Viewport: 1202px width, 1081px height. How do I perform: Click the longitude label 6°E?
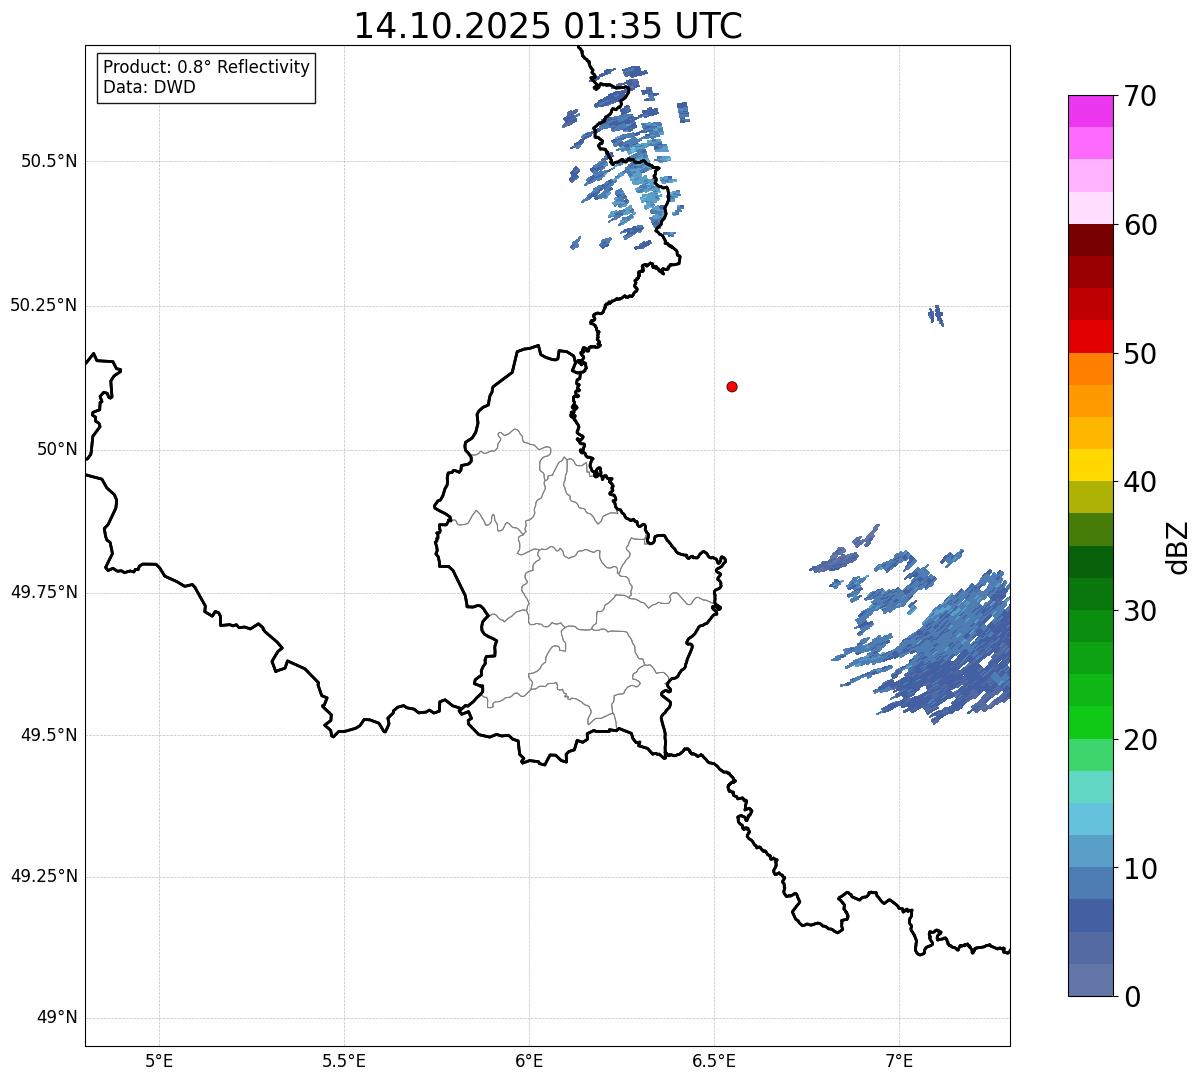coord(529,1060)
